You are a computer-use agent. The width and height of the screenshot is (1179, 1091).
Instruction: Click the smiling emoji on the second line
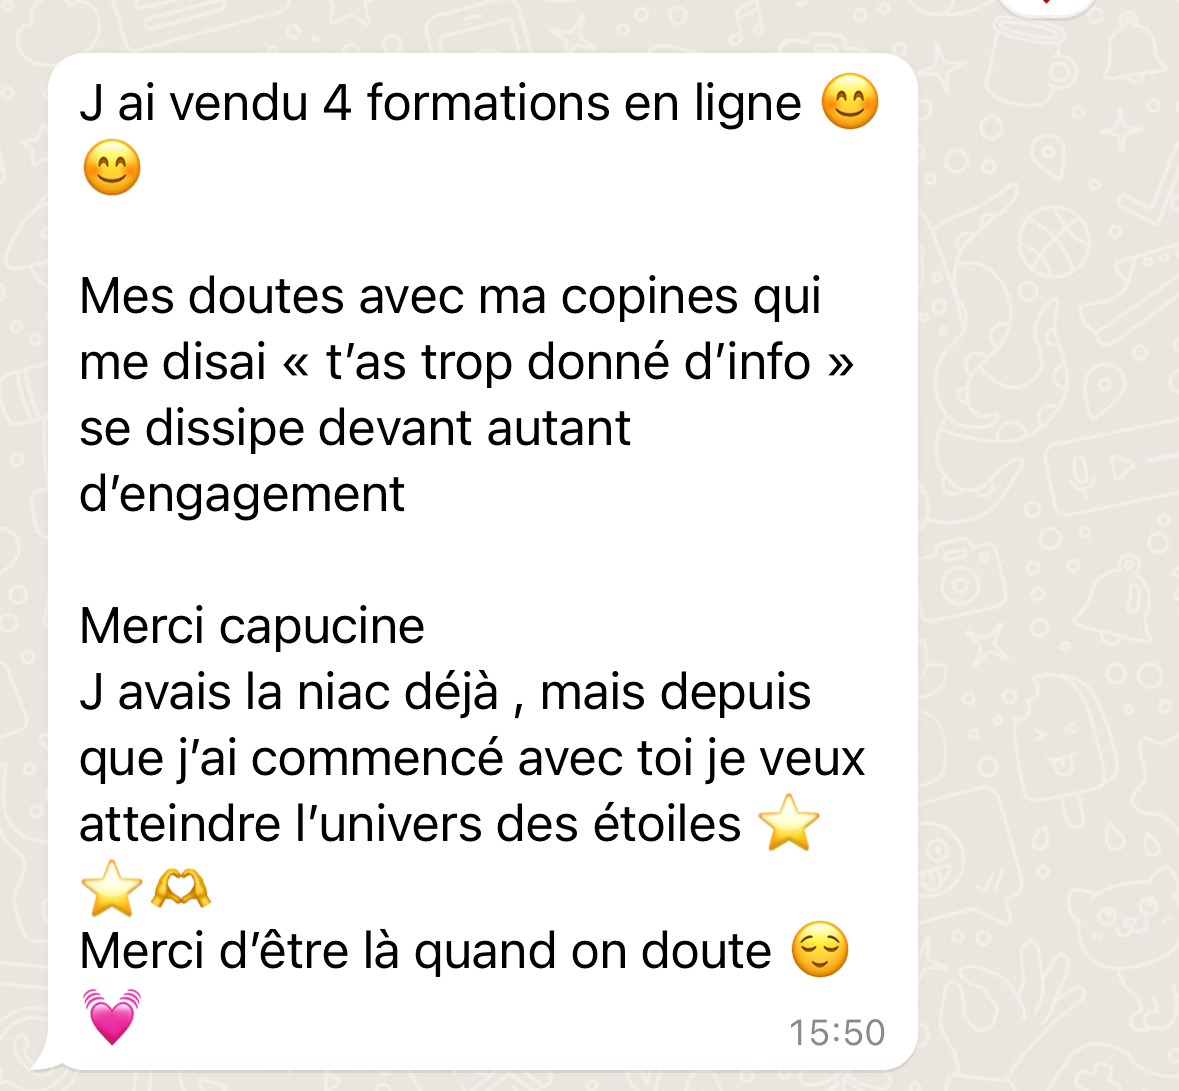coord(111,167)
